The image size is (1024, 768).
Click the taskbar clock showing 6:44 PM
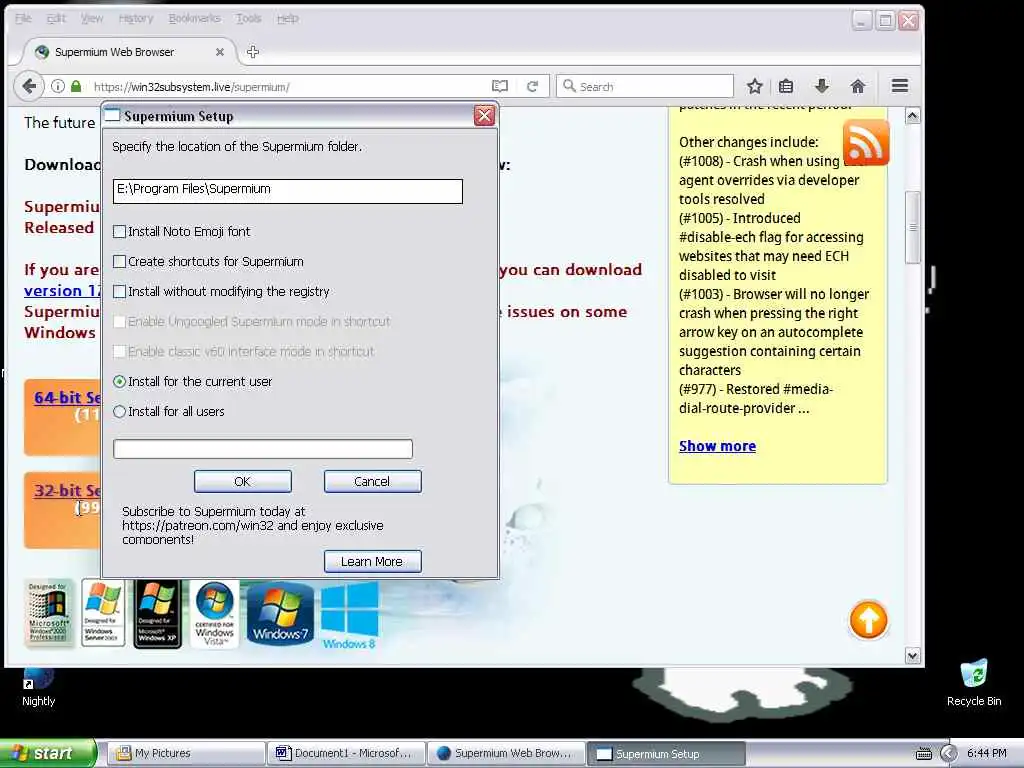tap(987, 754)
